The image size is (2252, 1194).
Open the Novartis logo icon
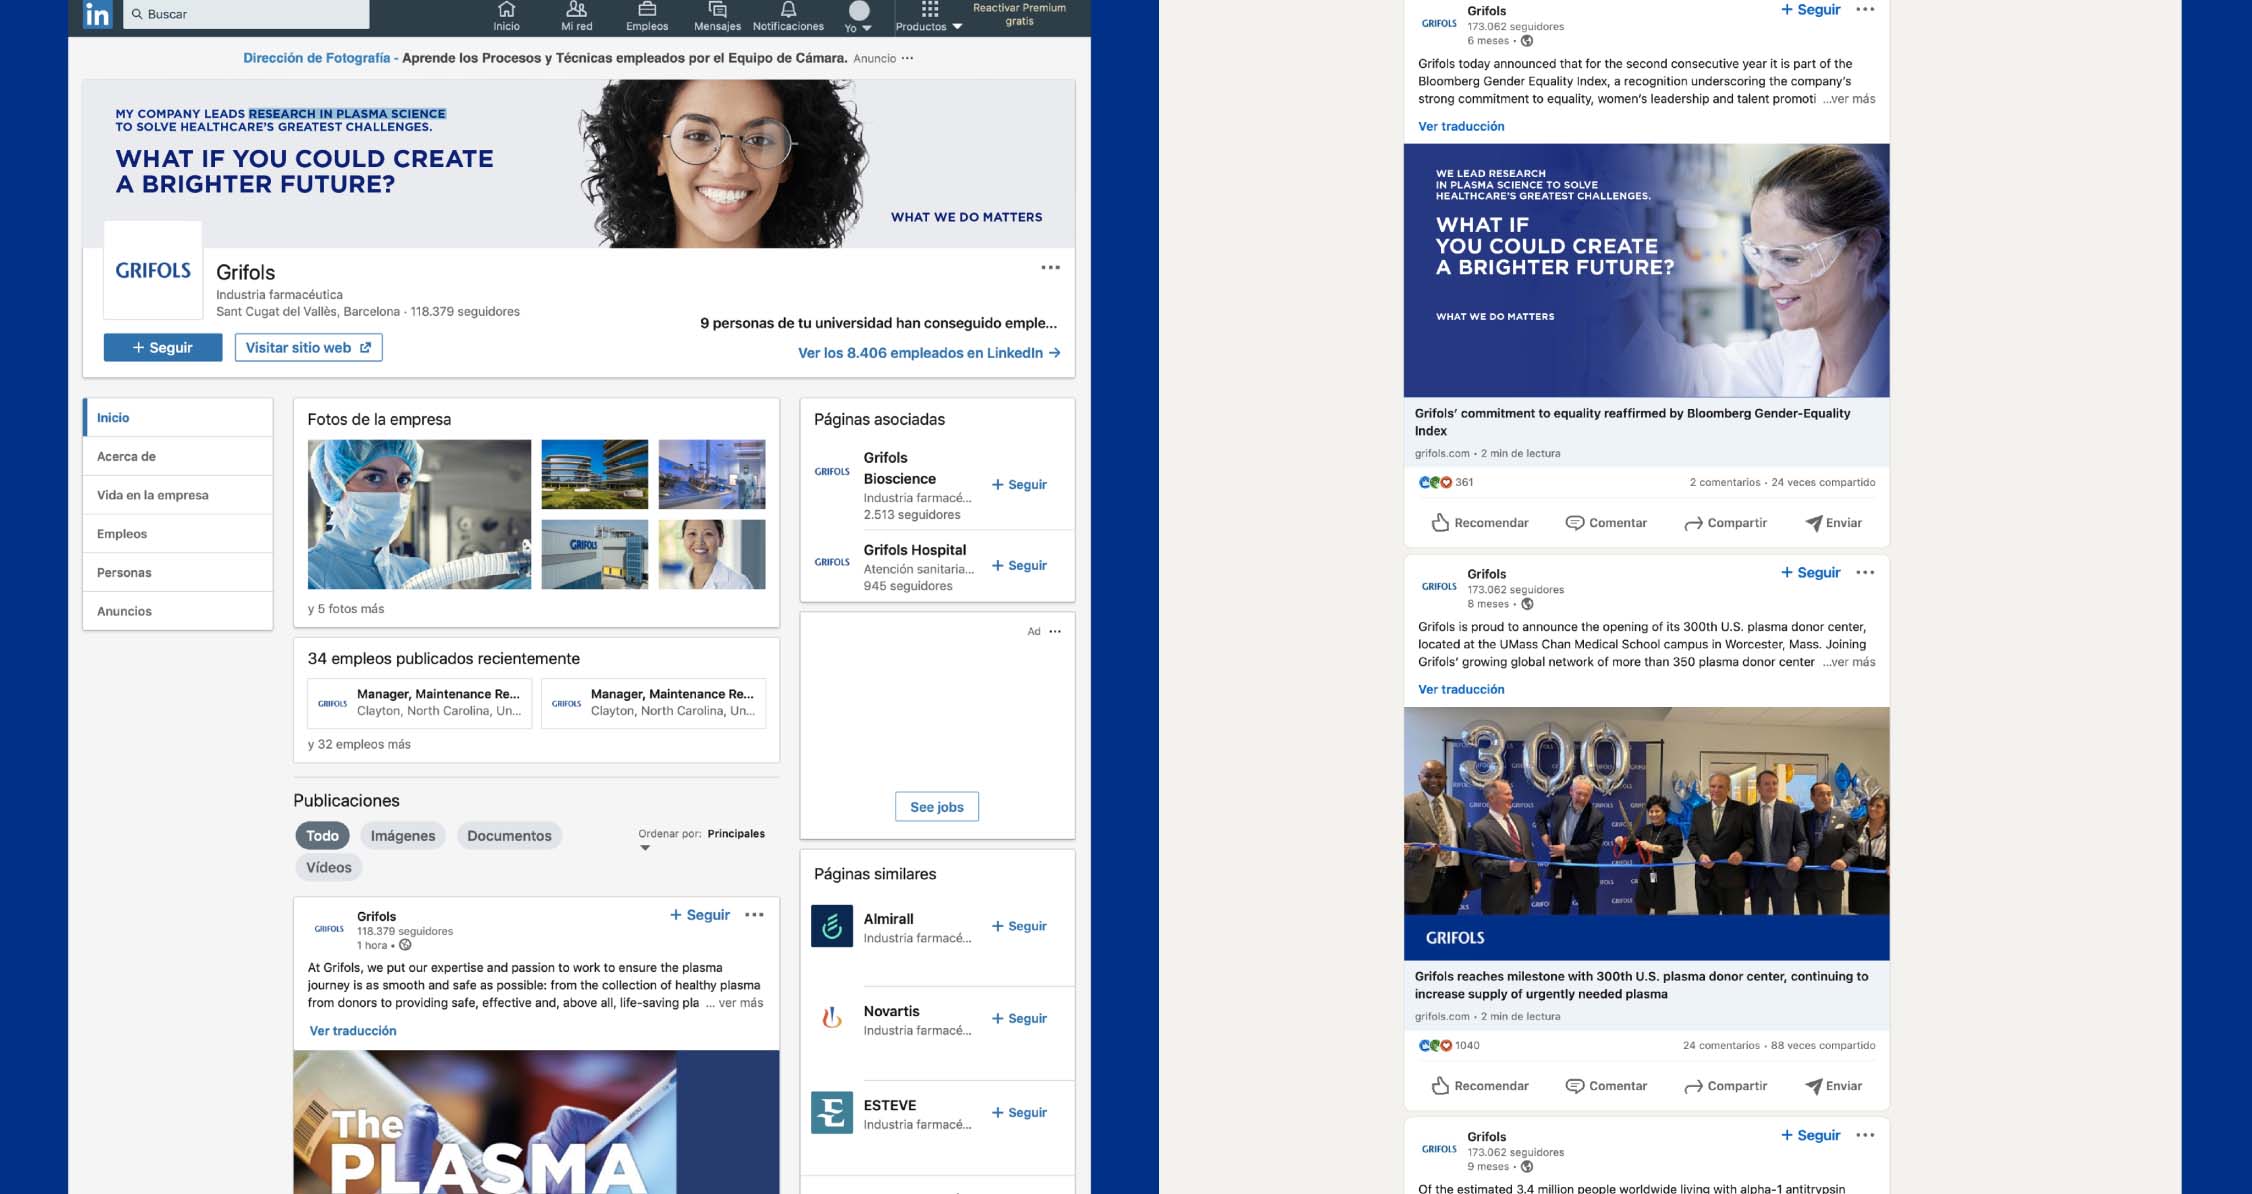click(x=832, y=1019)
